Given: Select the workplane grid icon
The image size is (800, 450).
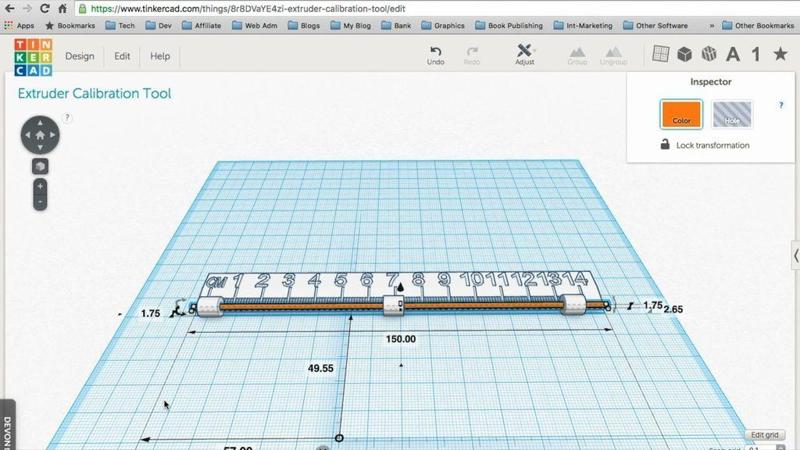Looking at the screenshot, I should tap(660, 54).
